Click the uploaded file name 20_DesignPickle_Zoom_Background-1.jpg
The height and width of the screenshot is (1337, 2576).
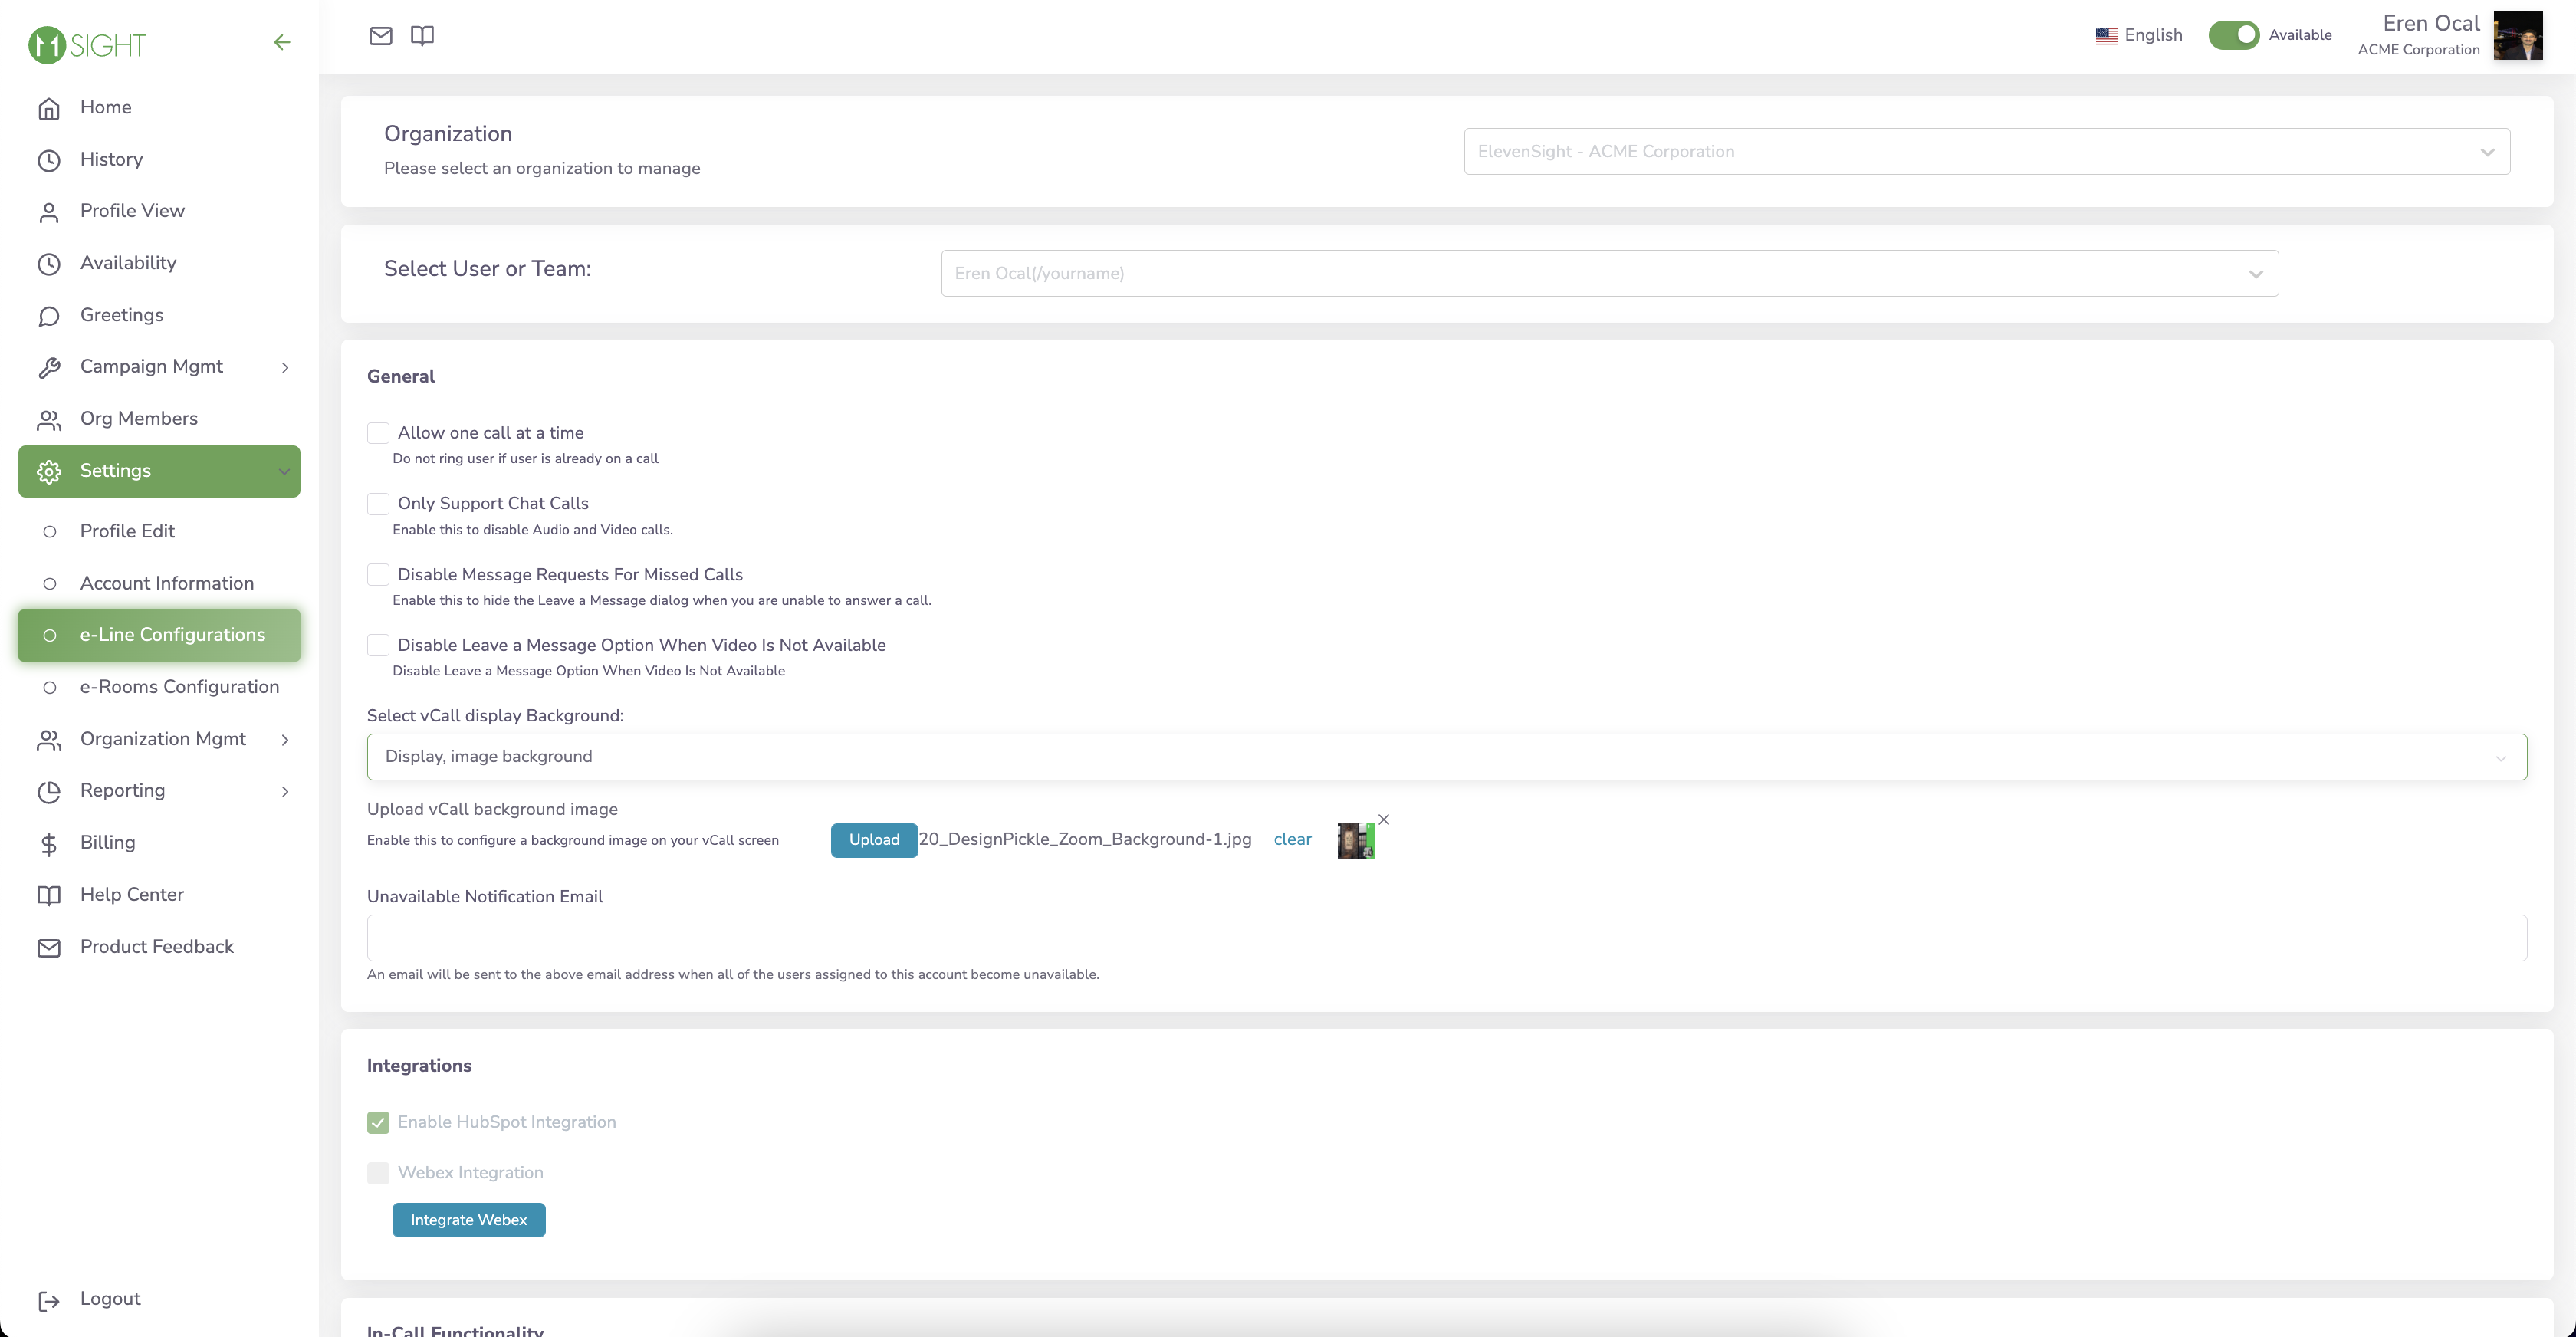[1085, 839]
